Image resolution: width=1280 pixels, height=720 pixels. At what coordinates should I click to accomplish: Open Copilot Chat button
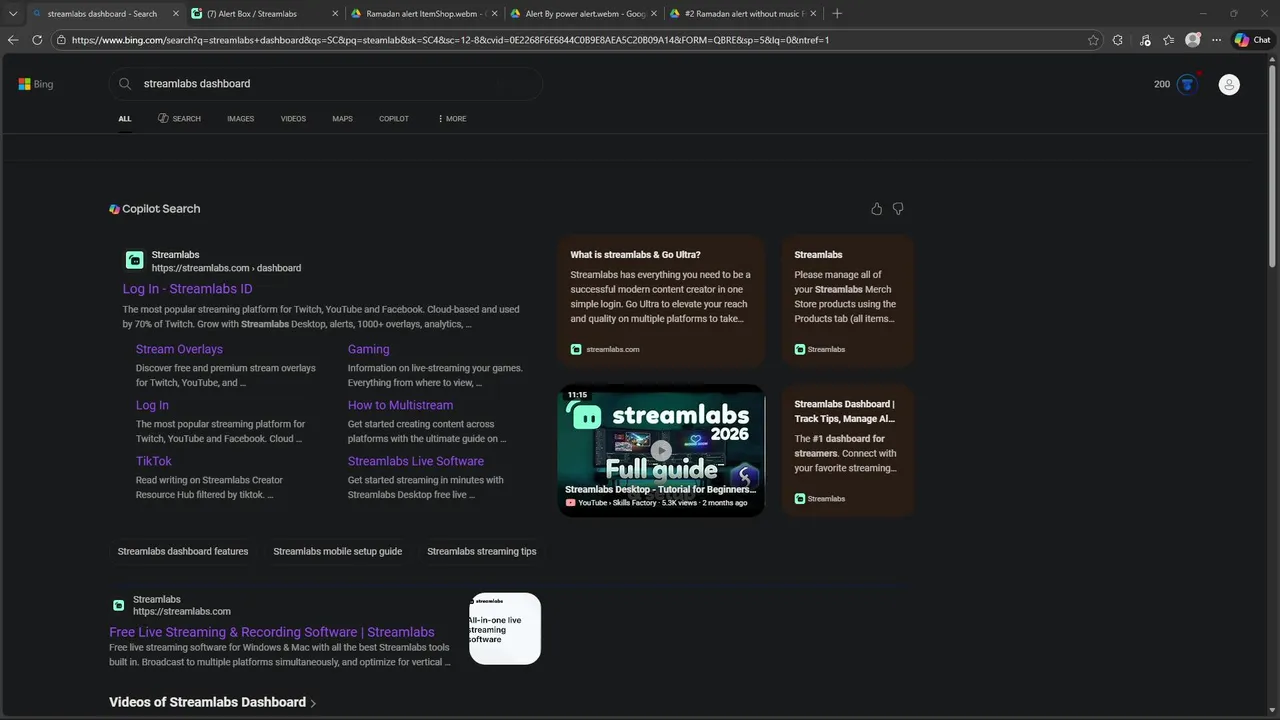point(1252,40)
